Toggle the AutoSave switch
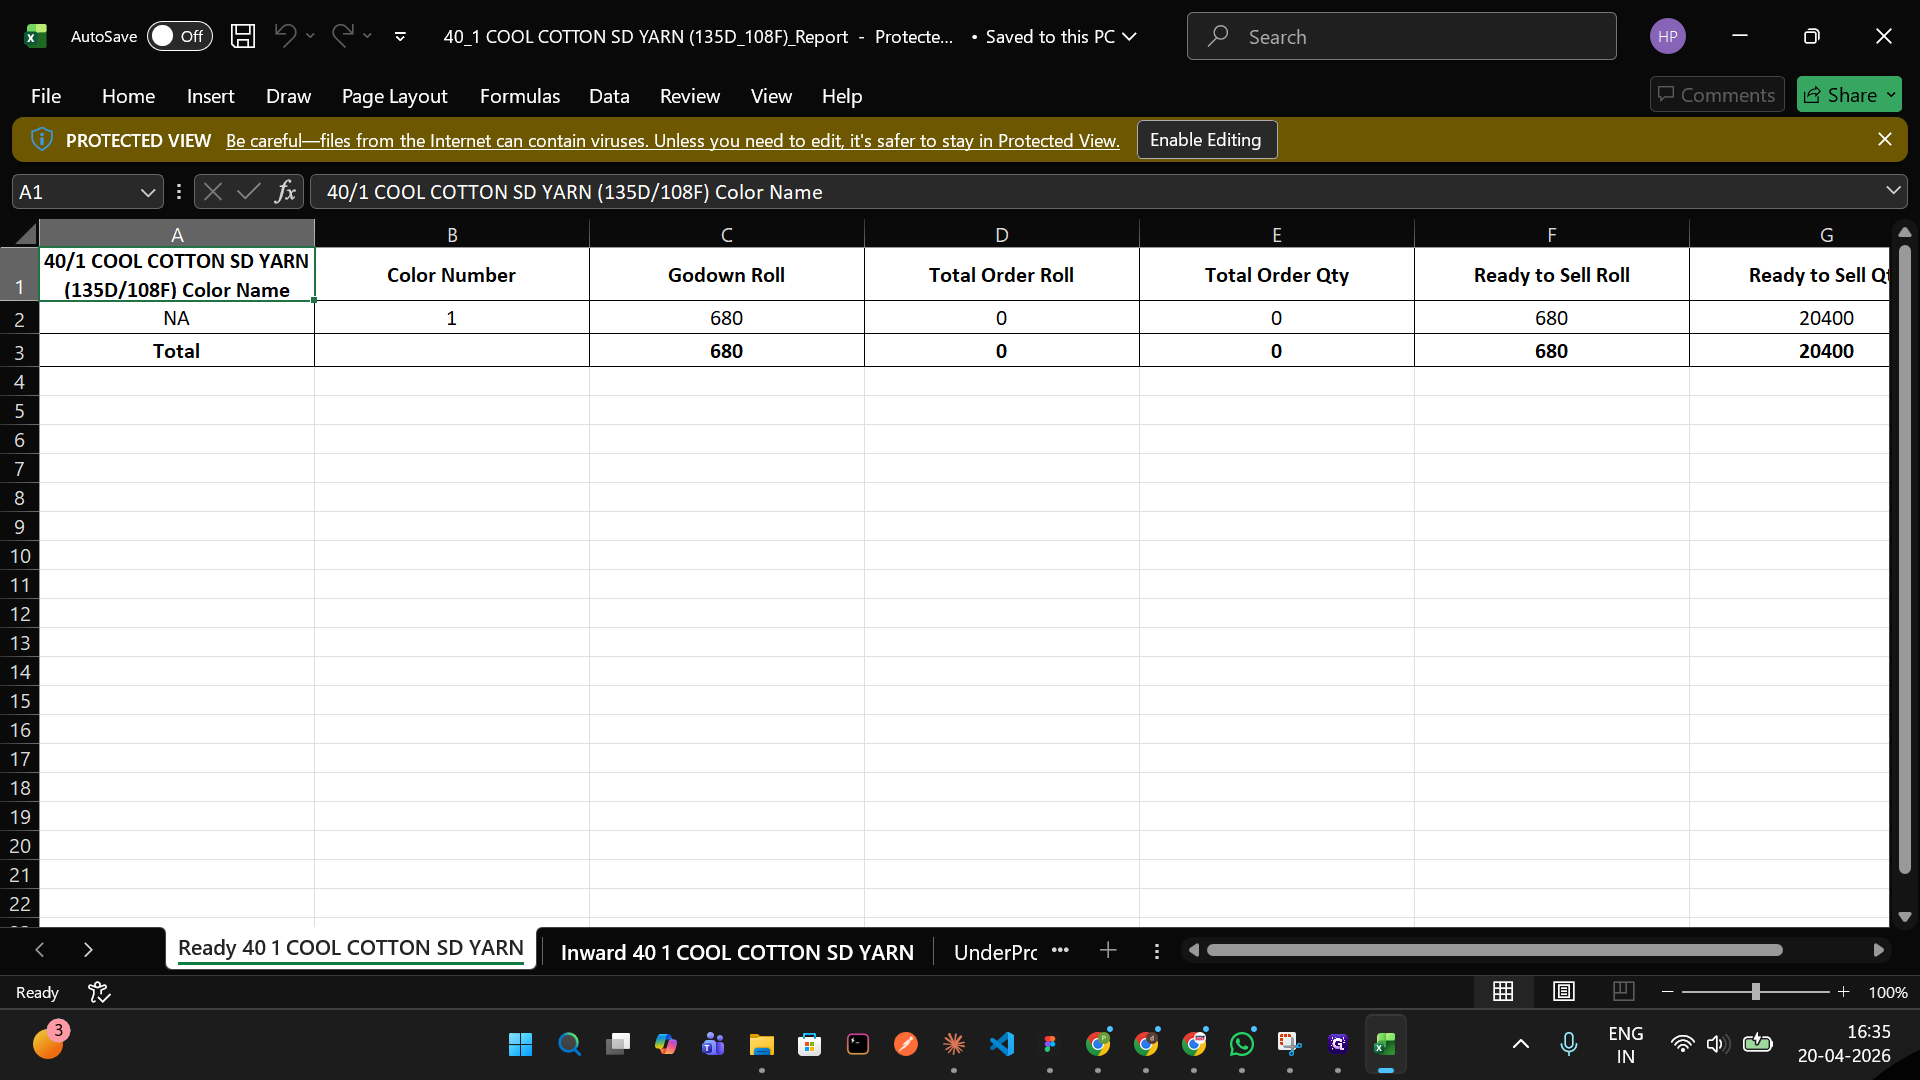 (x=179, y=36)
